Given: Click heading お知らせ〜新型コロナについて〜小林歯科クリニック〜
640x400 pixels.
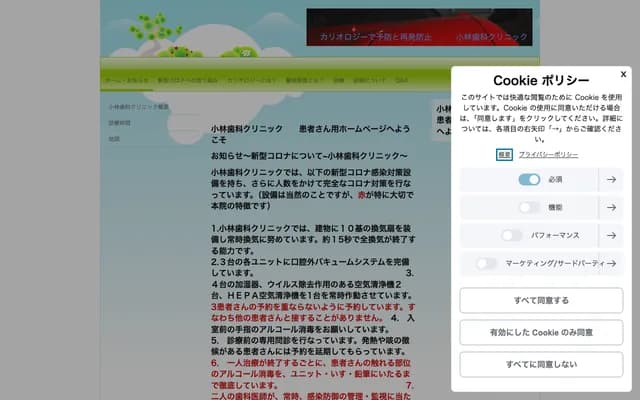Looking at the screenshot, I should pyautogui.click(x=309, y=156).
